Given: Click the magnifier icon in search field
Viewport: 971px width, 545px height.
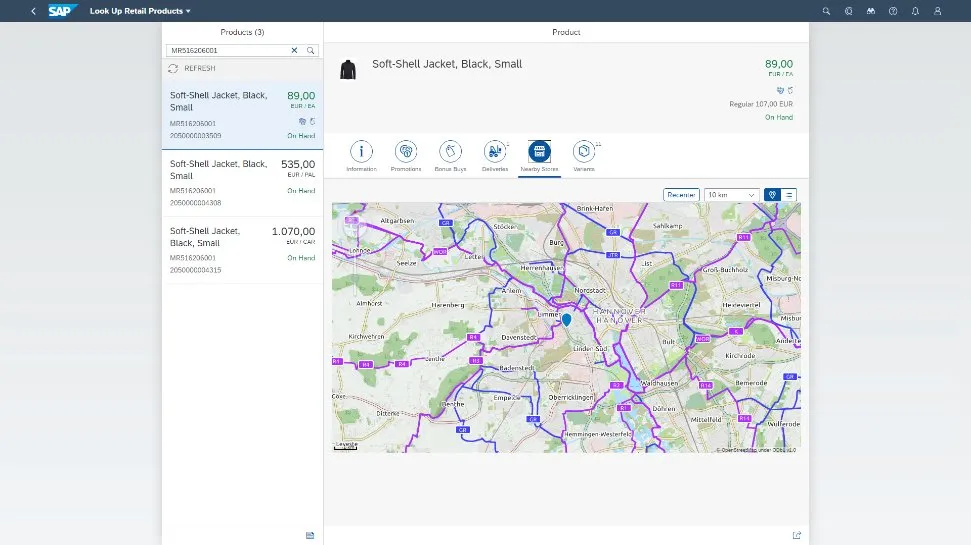Looking at the screenshot, I should [310, 50].
